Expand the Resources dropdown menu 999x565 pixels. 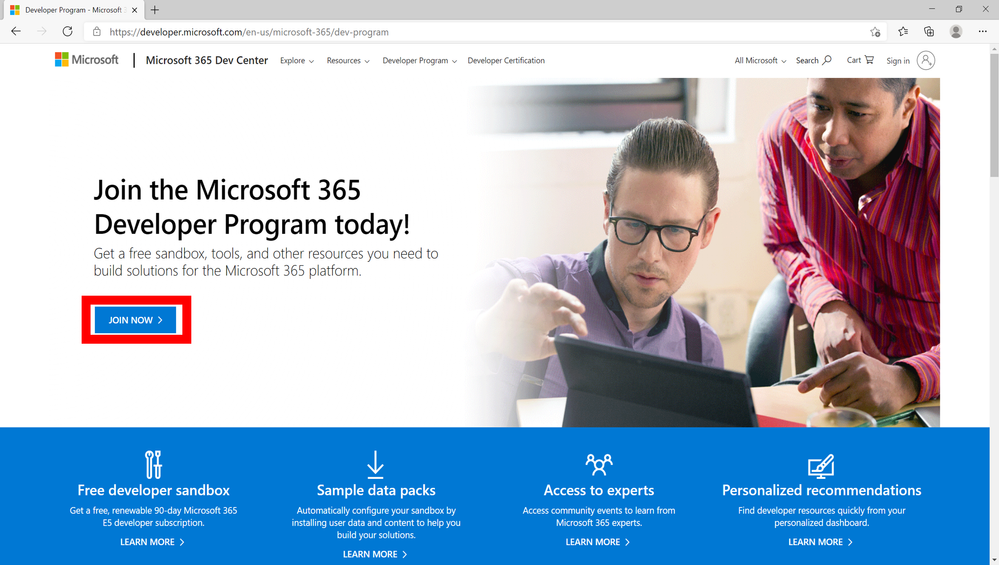tap(348, 61)
